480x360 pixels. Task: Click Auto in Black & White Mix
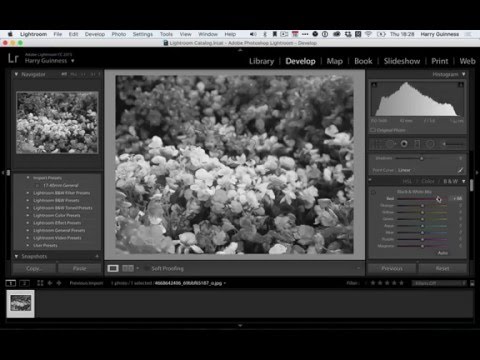pyautogui.click(x=443, y=253)
